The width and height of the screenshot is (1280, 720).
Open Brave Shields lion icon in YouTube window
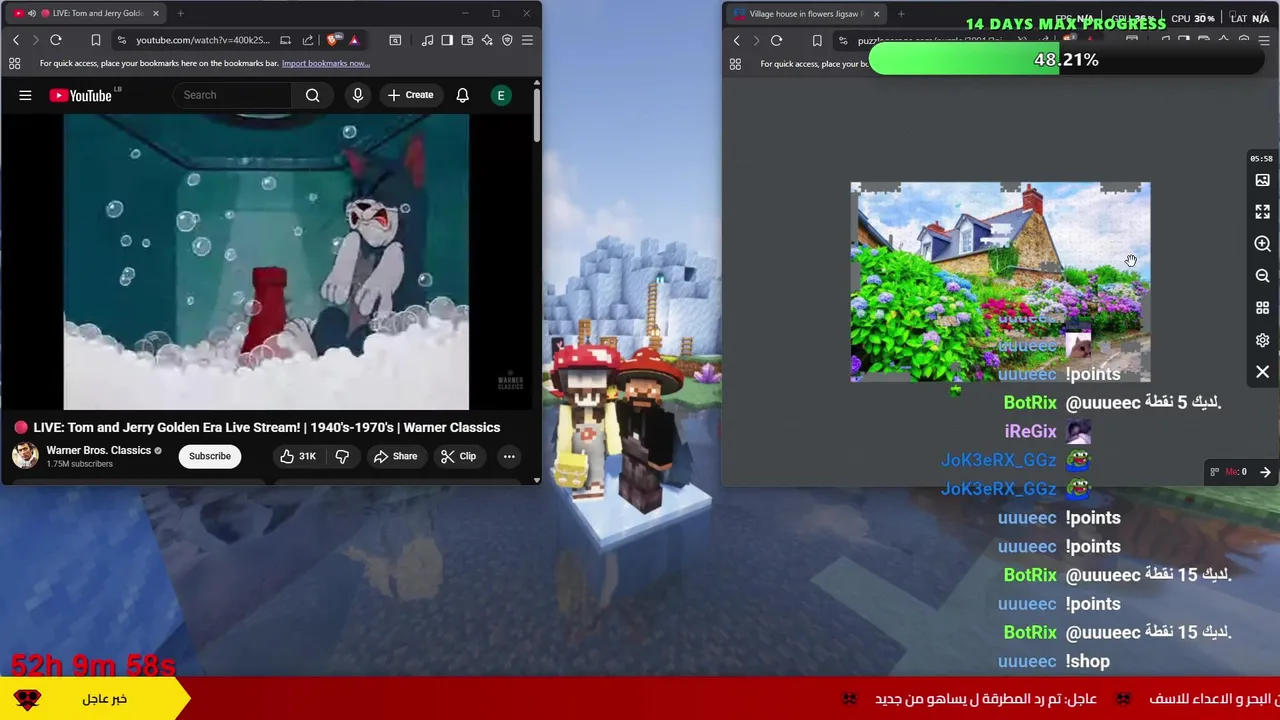click(x=333, y=40)
